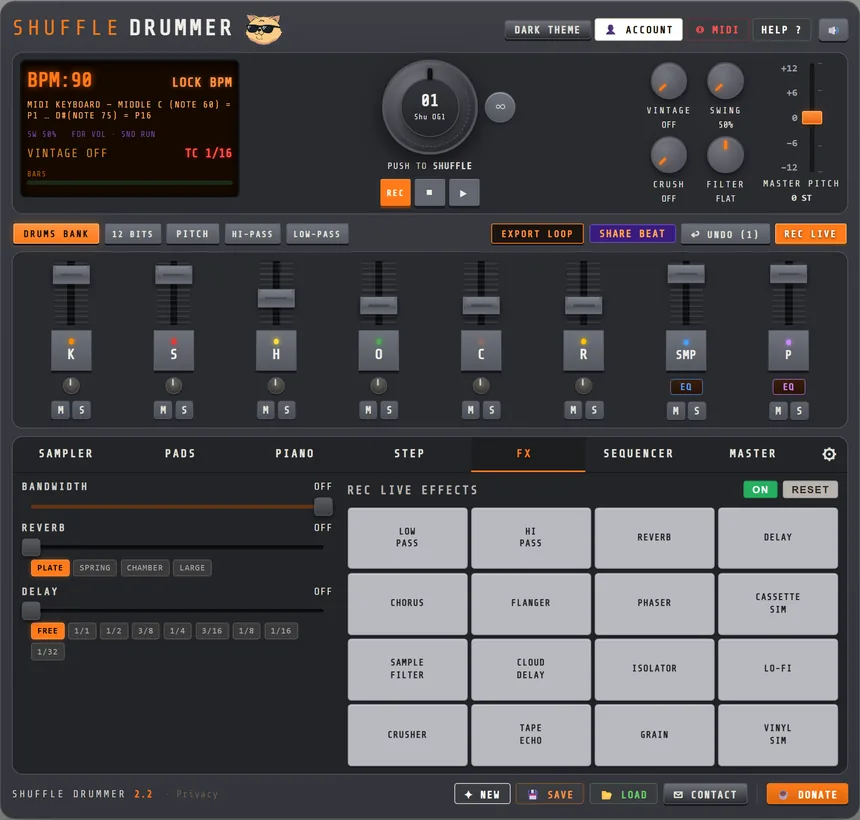The image size is (860, 820).
Task: Toggle REC live effects ON switch
Action: click(760, 489)
